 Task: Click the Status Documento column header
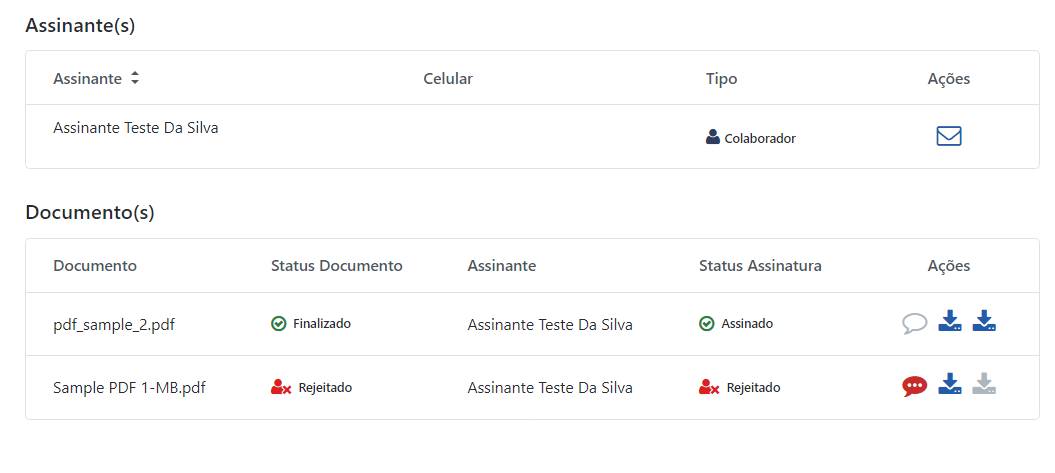tap(336, 266)
